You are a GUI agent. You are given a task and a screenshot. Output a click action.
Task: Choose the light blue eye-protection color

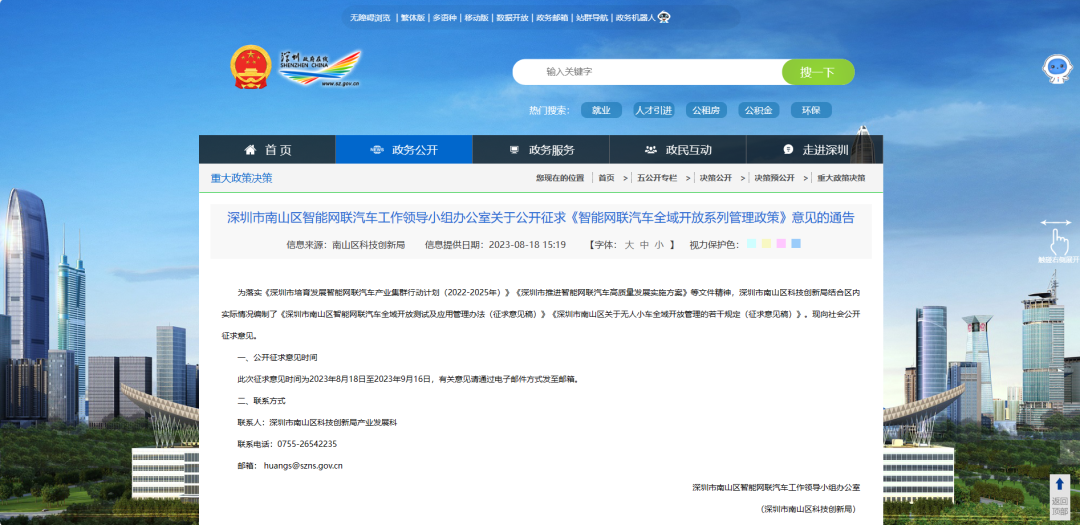[x=796, y=244]
